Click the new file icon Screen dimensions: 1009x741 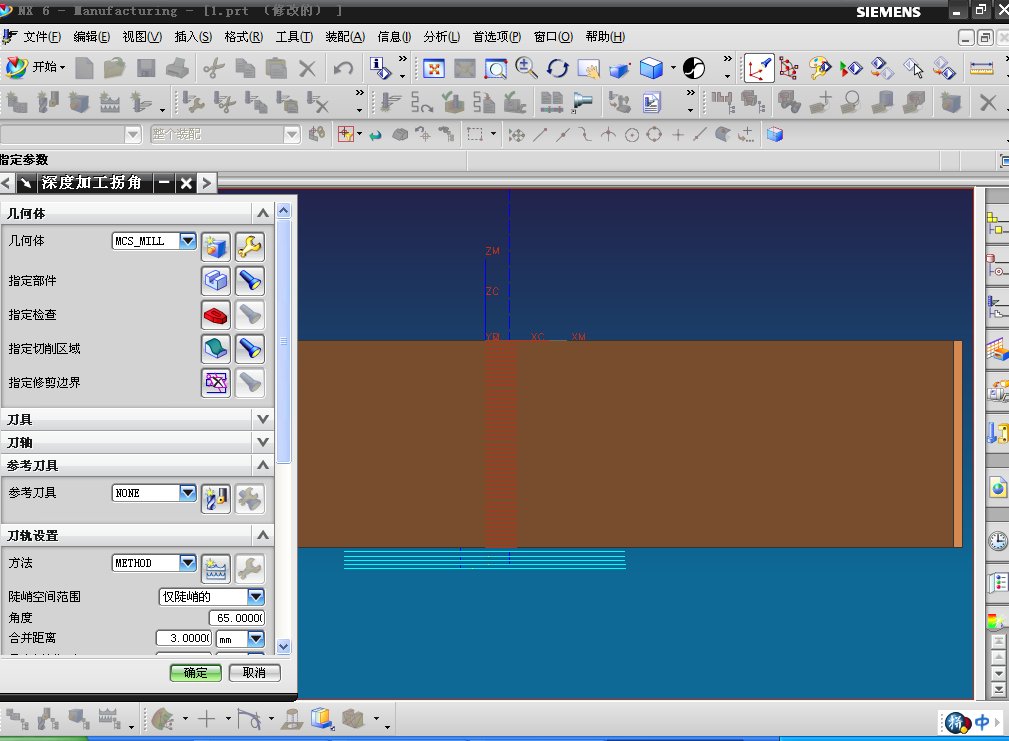[84, 68]
